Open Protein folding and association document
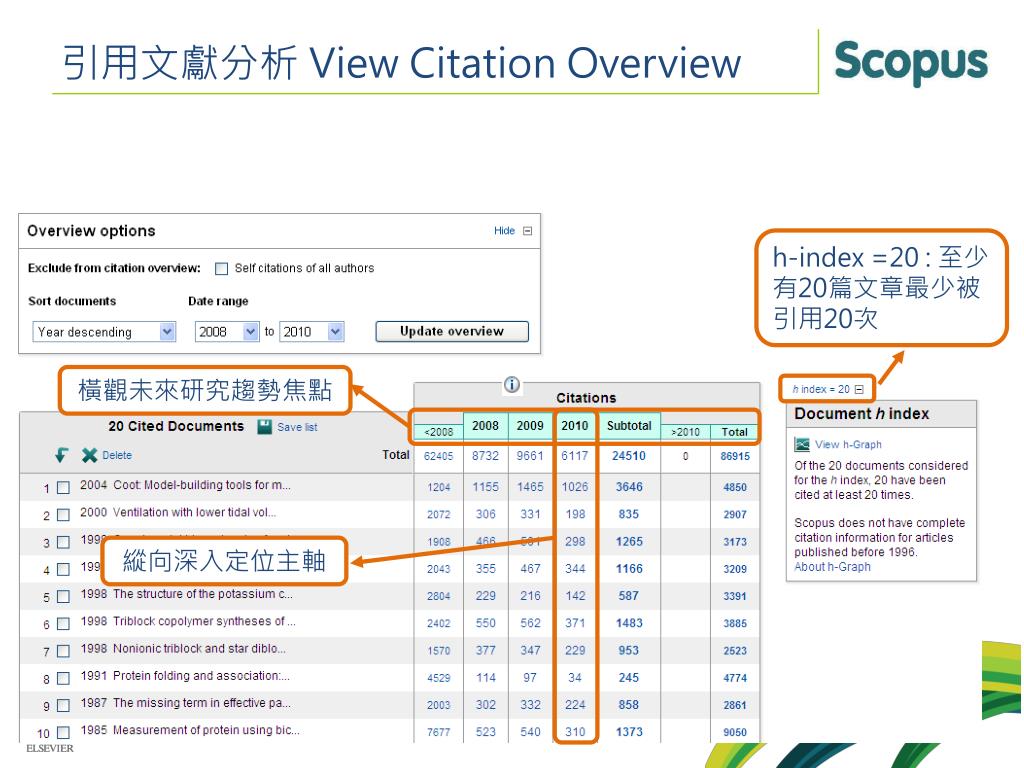 pyautogui.click(x=201, y=676)
